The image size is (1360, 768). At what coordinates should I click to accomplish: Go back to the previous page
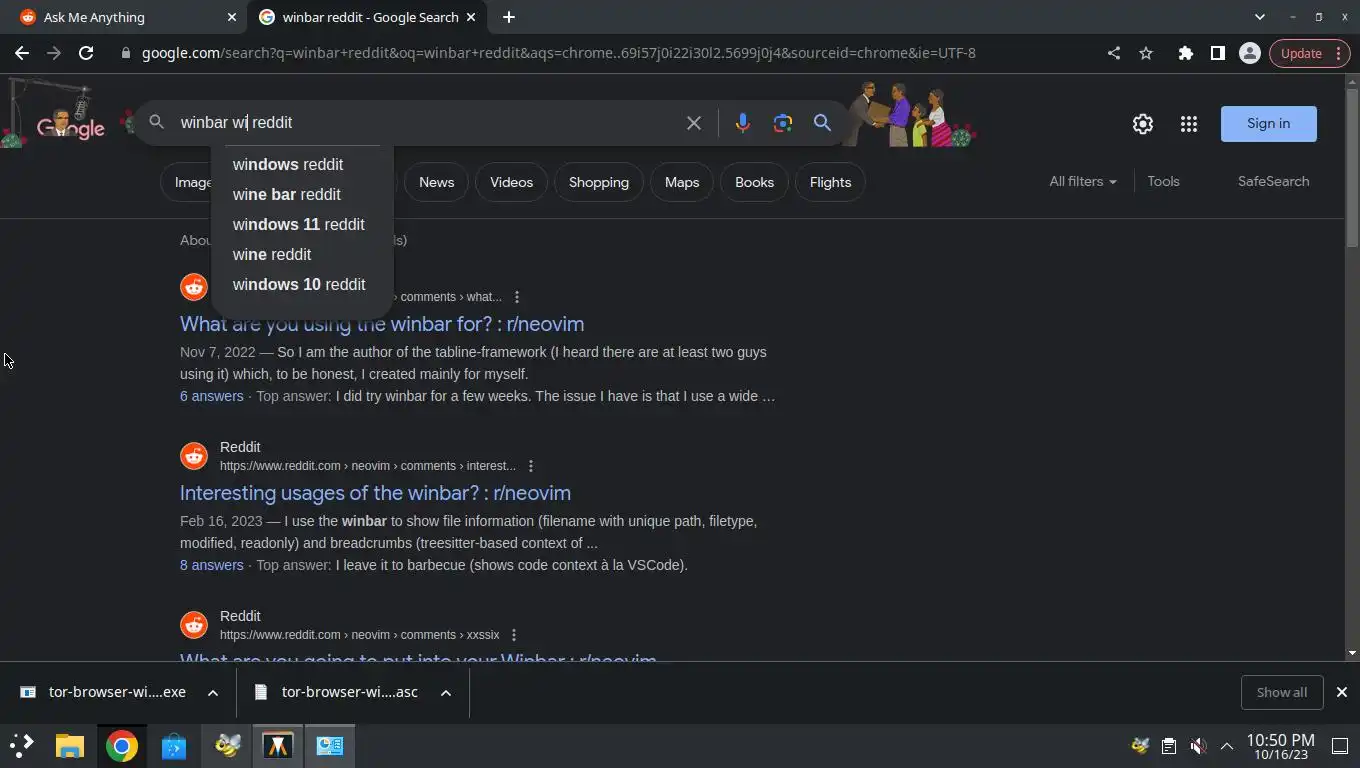(22, 53)
